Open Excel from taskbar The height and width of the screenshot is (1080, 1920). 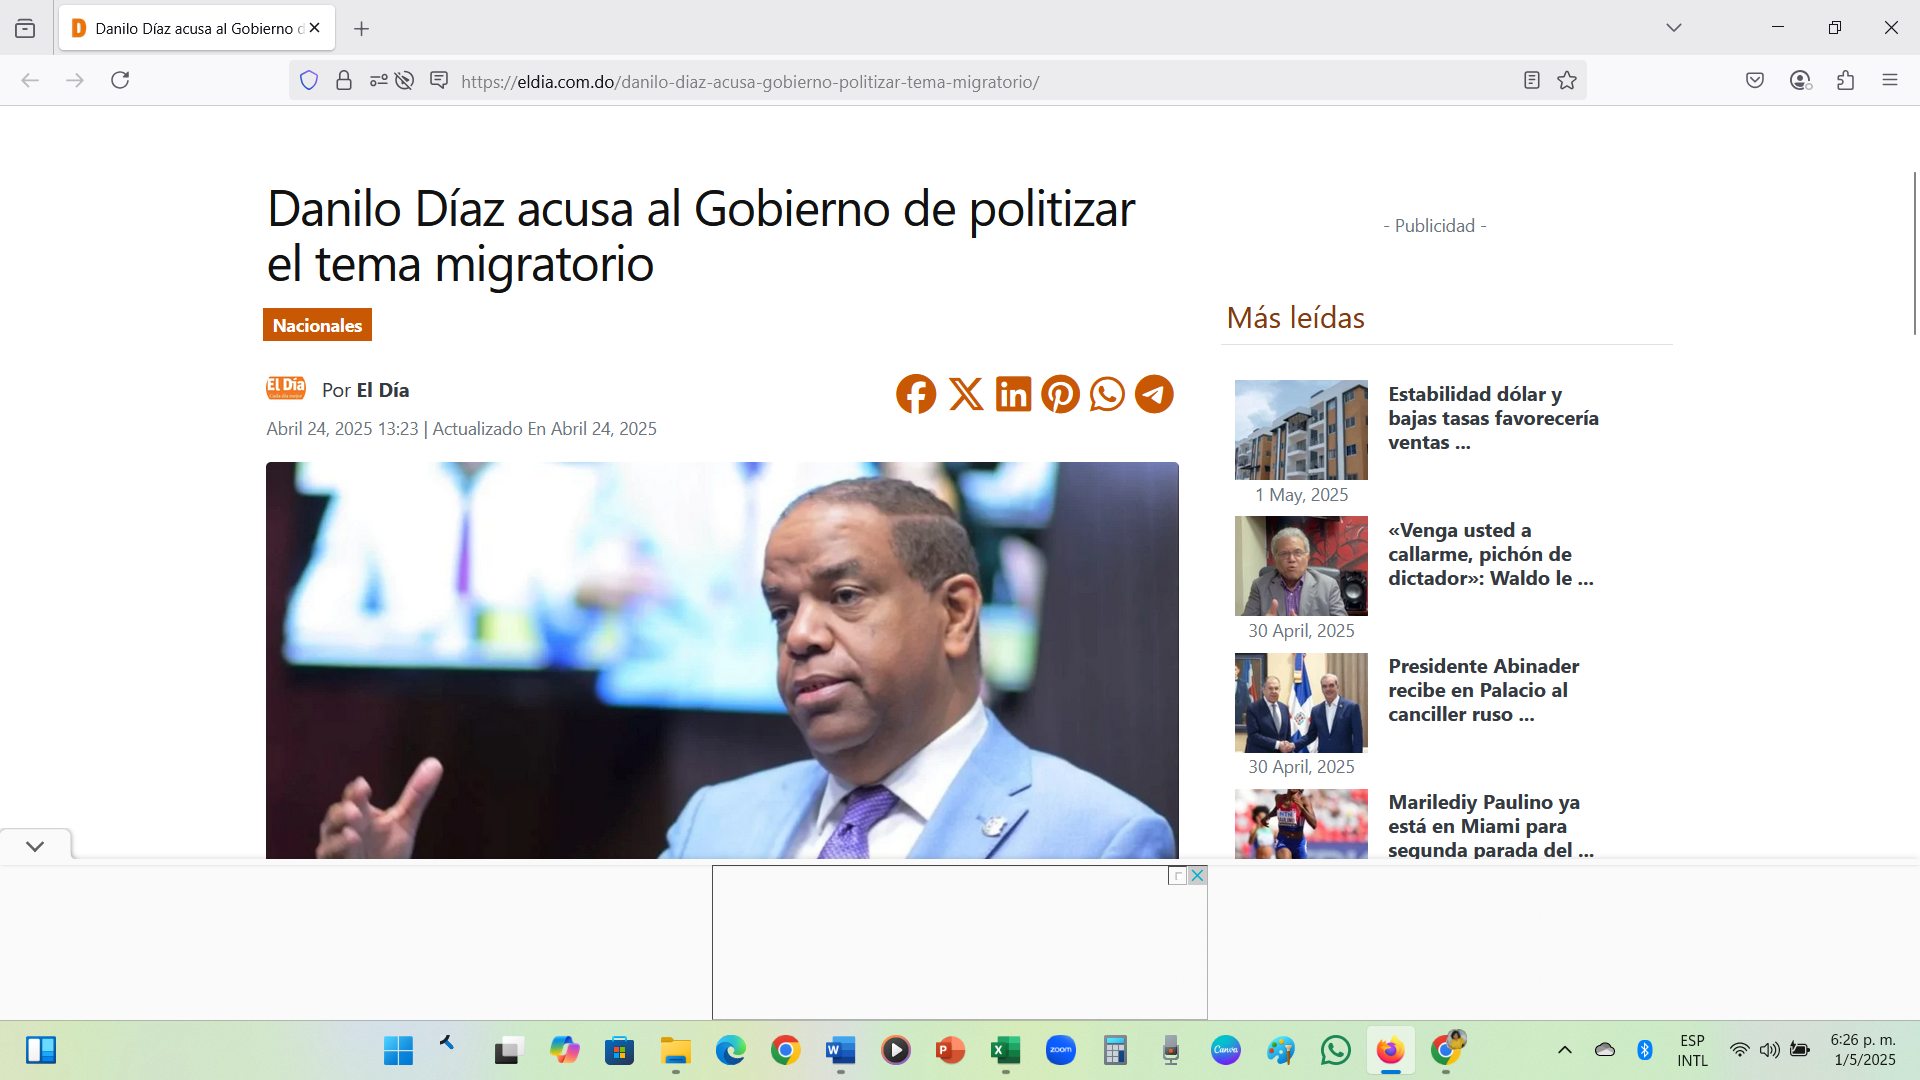pos(1005,1050)
